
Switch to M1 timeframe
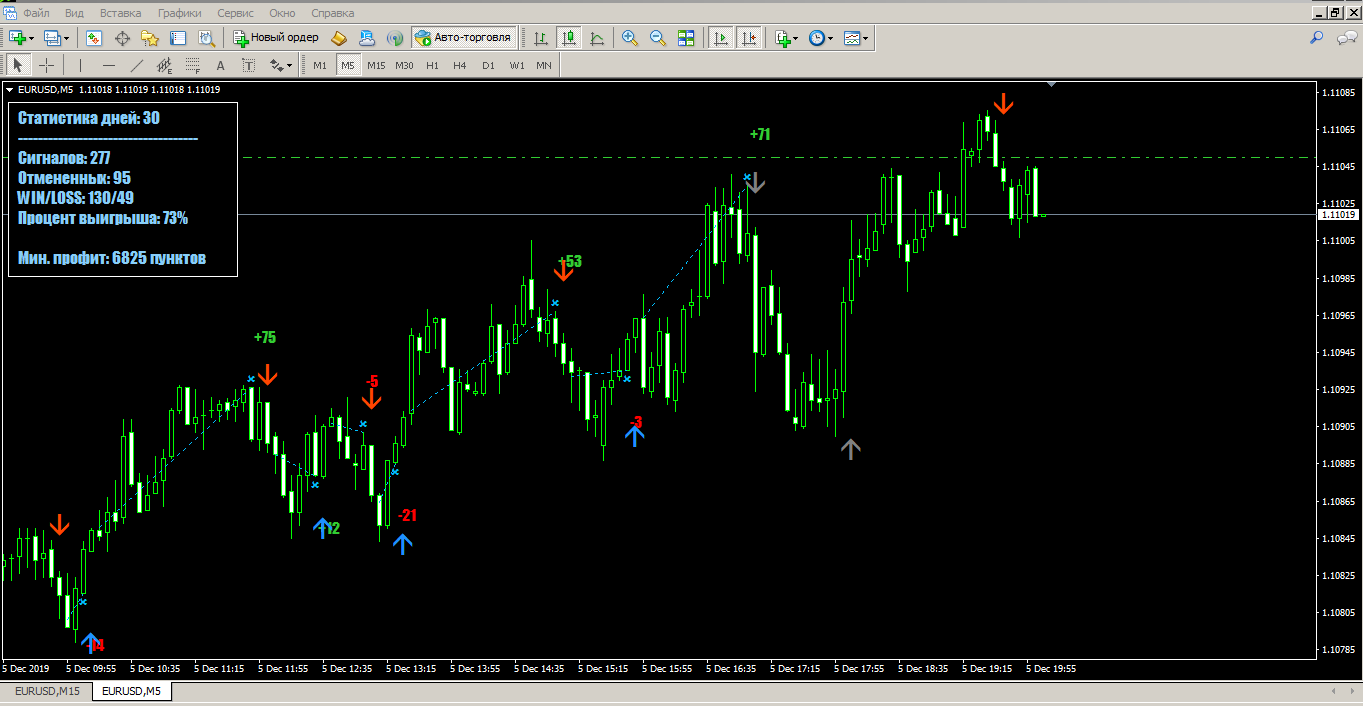pos(319,66)
